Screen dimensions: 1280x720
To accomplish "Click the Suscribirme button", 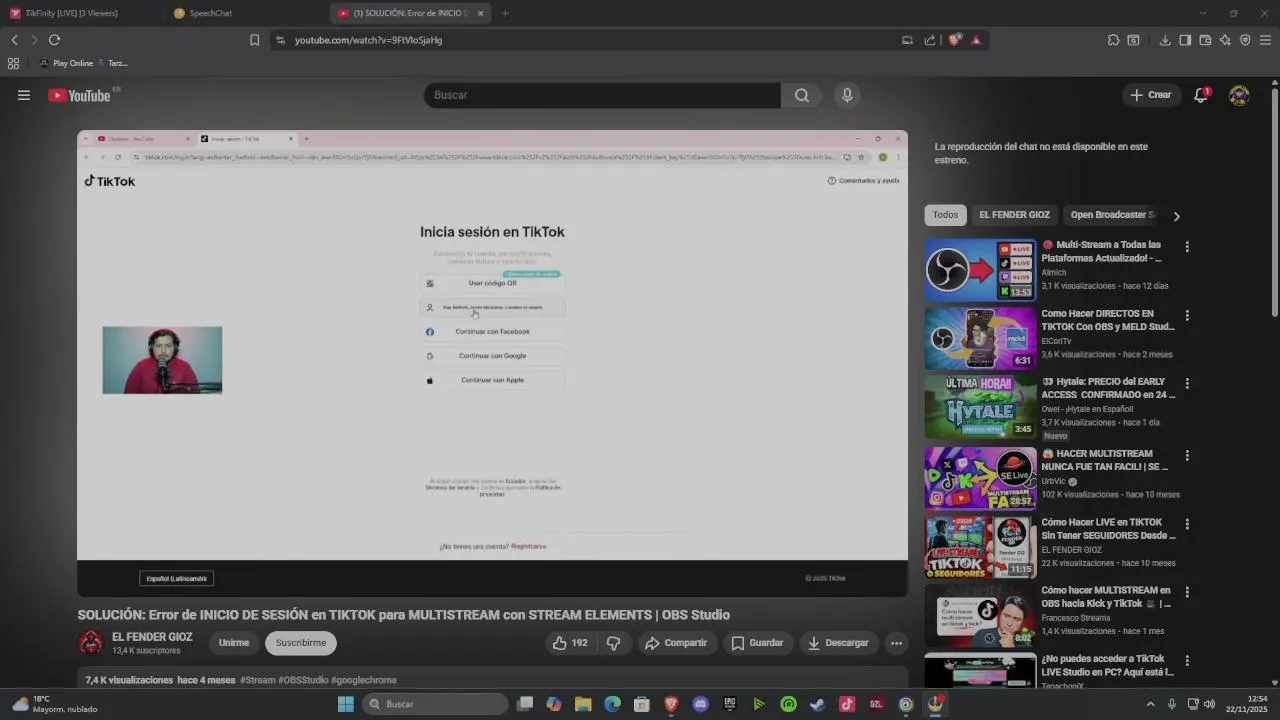I will (x=301, y=643).
